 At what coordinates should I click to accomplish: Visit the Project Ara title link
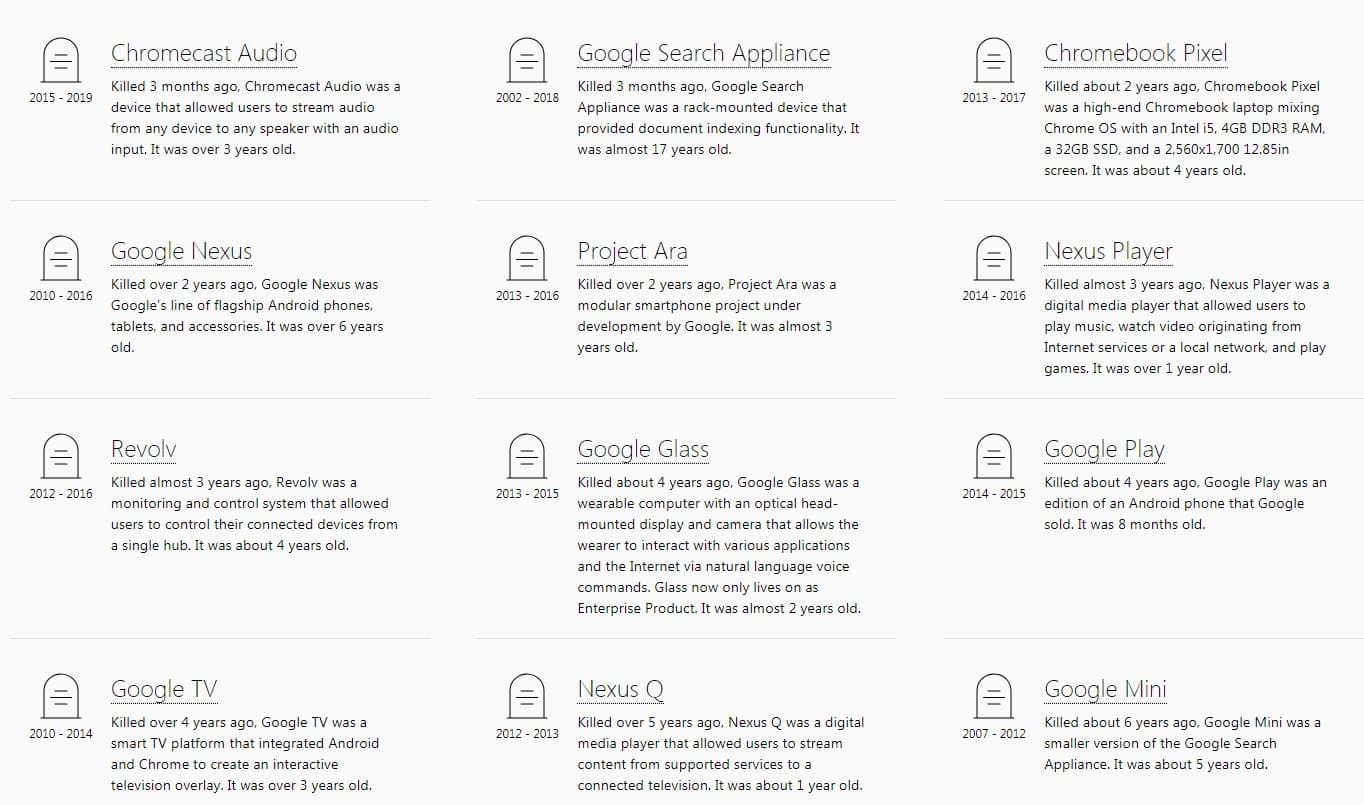(633, 251)
